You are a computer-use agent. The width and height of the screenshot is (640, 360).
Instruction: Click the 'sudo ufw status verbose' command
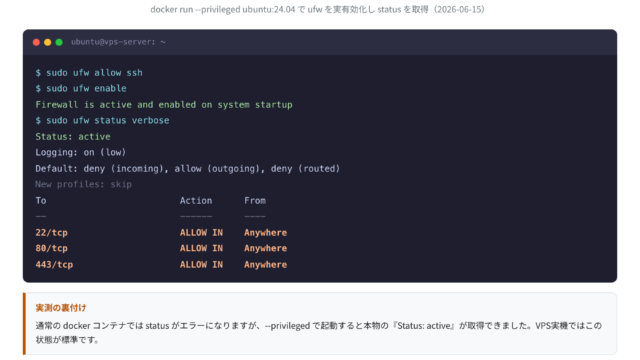[102, 120]
